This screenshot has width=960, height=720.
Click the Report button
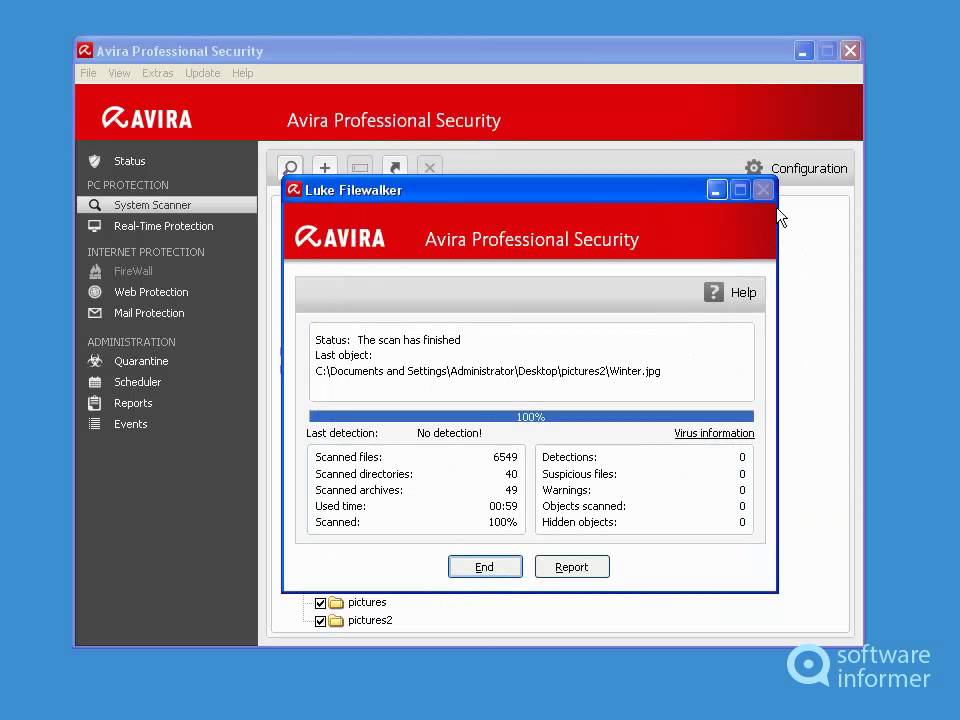[x=572, y=566]
